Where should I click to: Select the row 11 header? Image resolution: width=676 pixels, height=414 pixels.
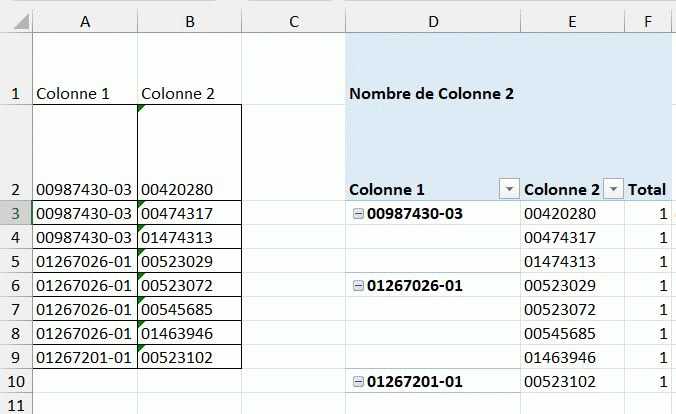(16, 404)
